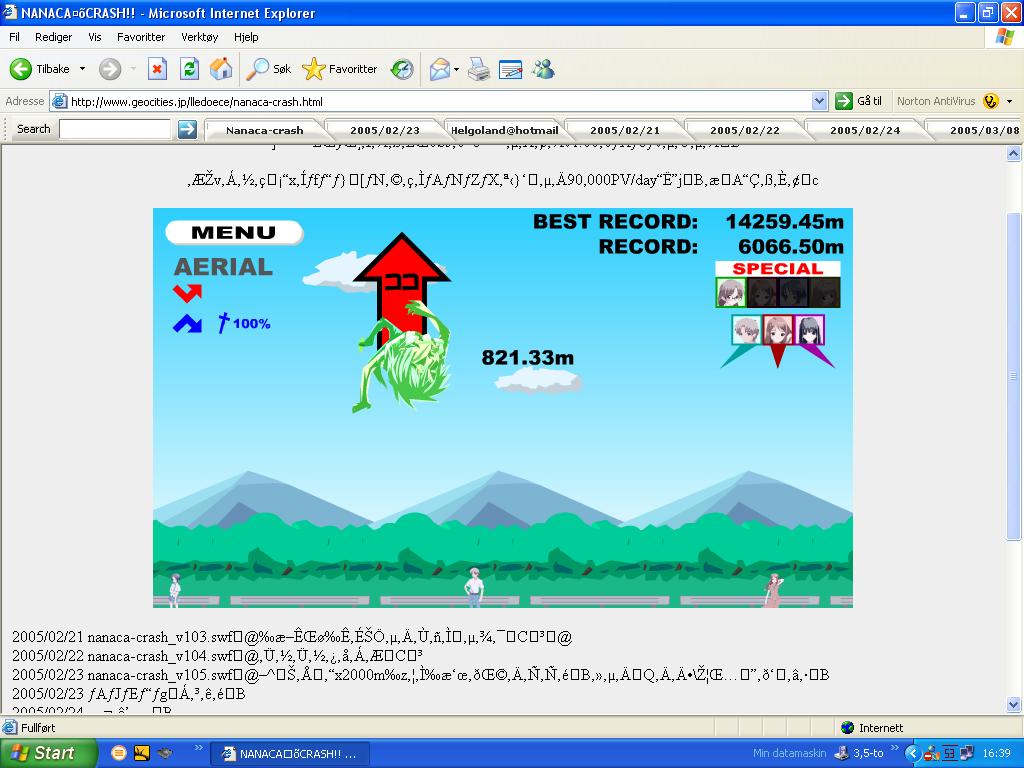Open the 3,5-tommer floppy taskbar item
This screenshot has height=768, width=1024.
861,753
